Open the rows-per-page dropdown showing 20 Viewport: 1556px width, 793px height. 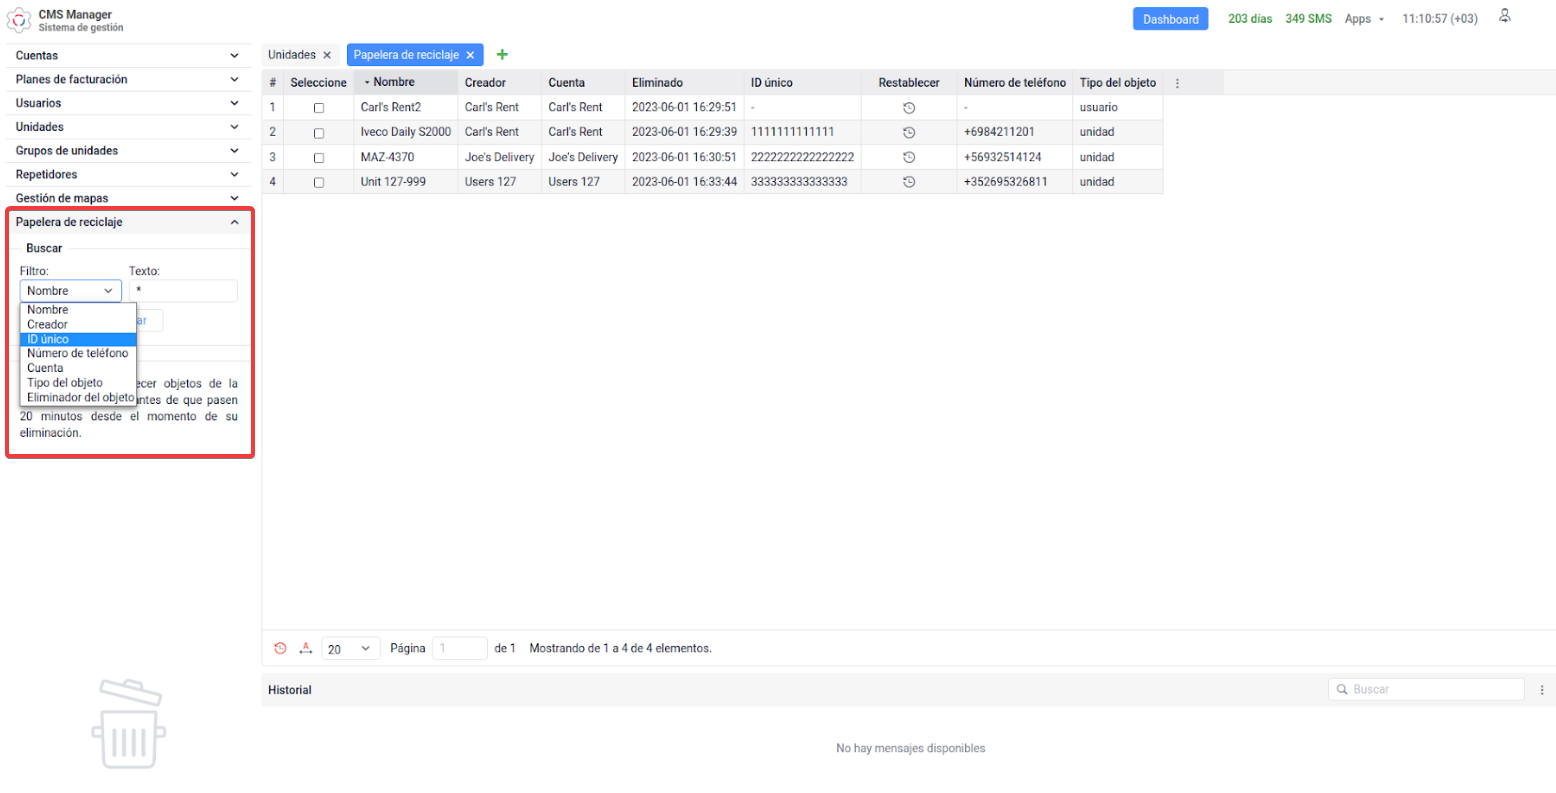coord(350,649)
